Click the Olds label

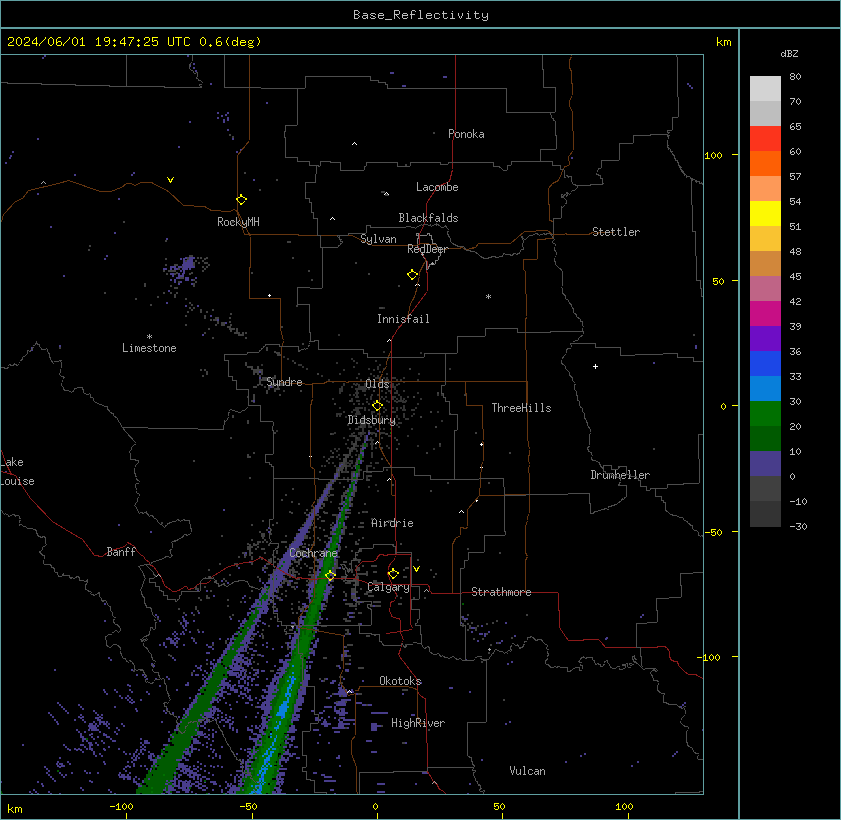click(377, 384)
